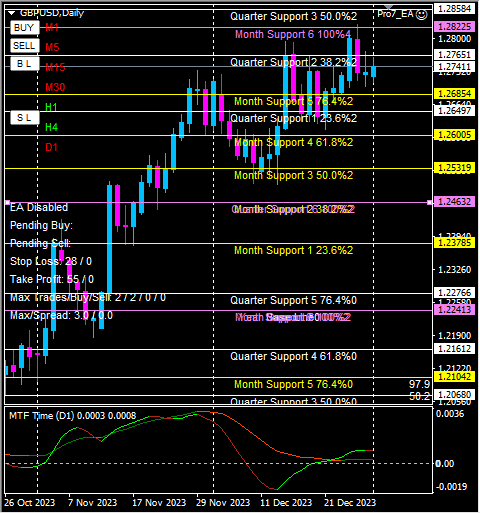Select the D1 timeframe label
Screen dimensions: 480x514
52,147
